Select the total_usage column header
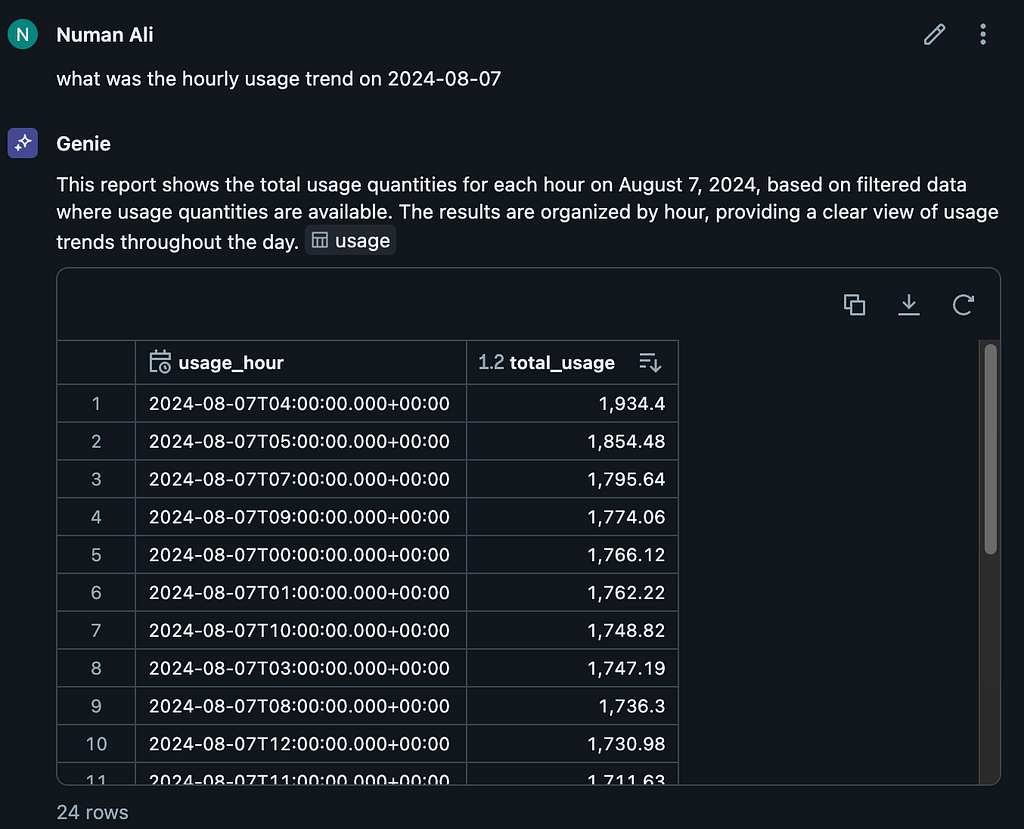1024x829 pixels. [x=562, y=362]
